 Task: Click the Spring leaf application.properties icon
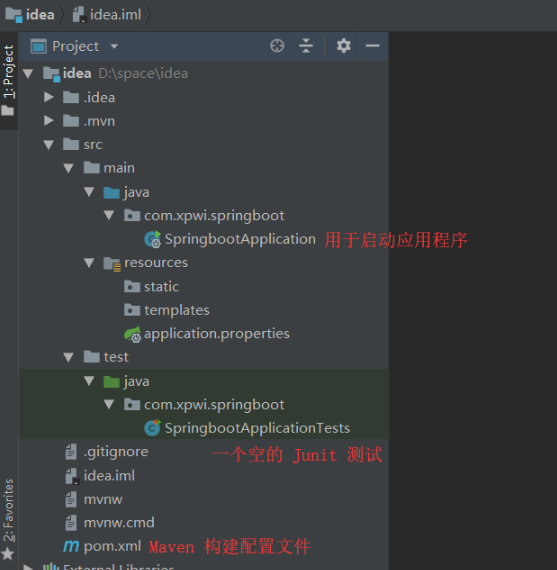[132, 334]
